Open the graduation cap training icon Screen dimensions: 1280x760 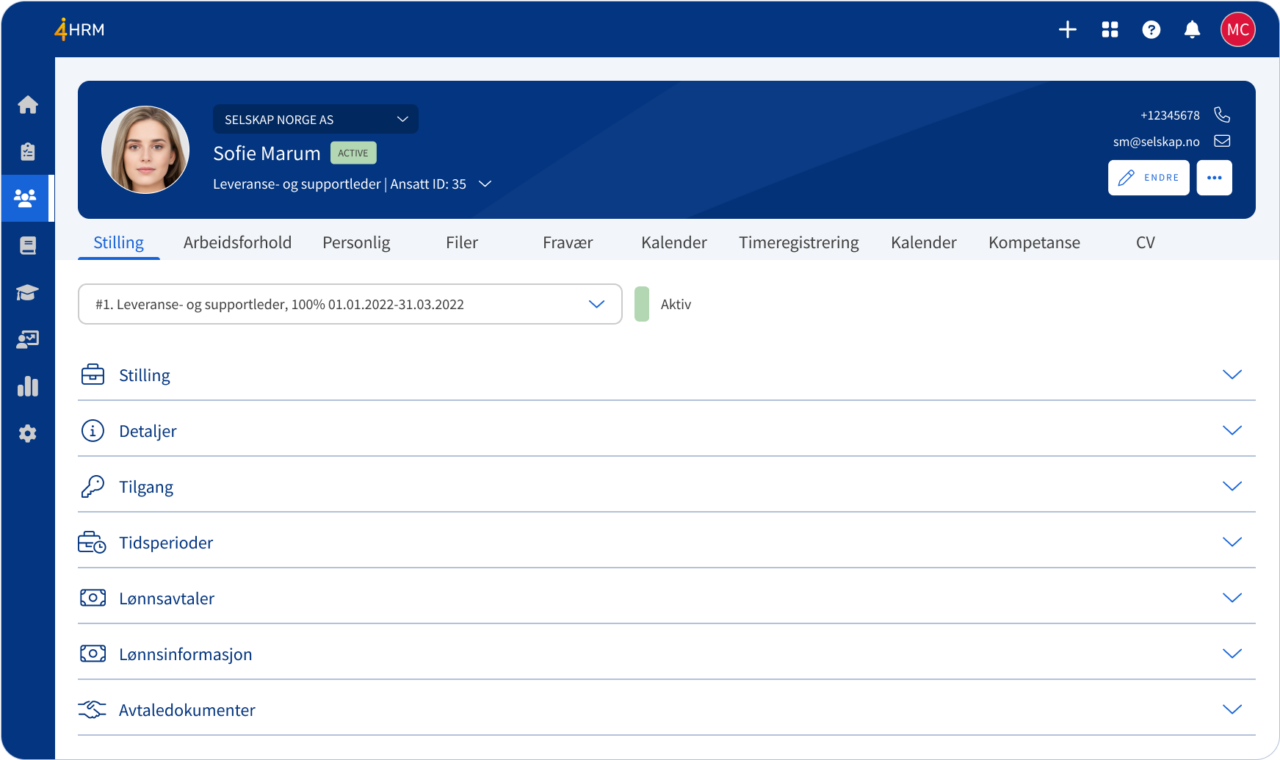(x=27, y=292)
